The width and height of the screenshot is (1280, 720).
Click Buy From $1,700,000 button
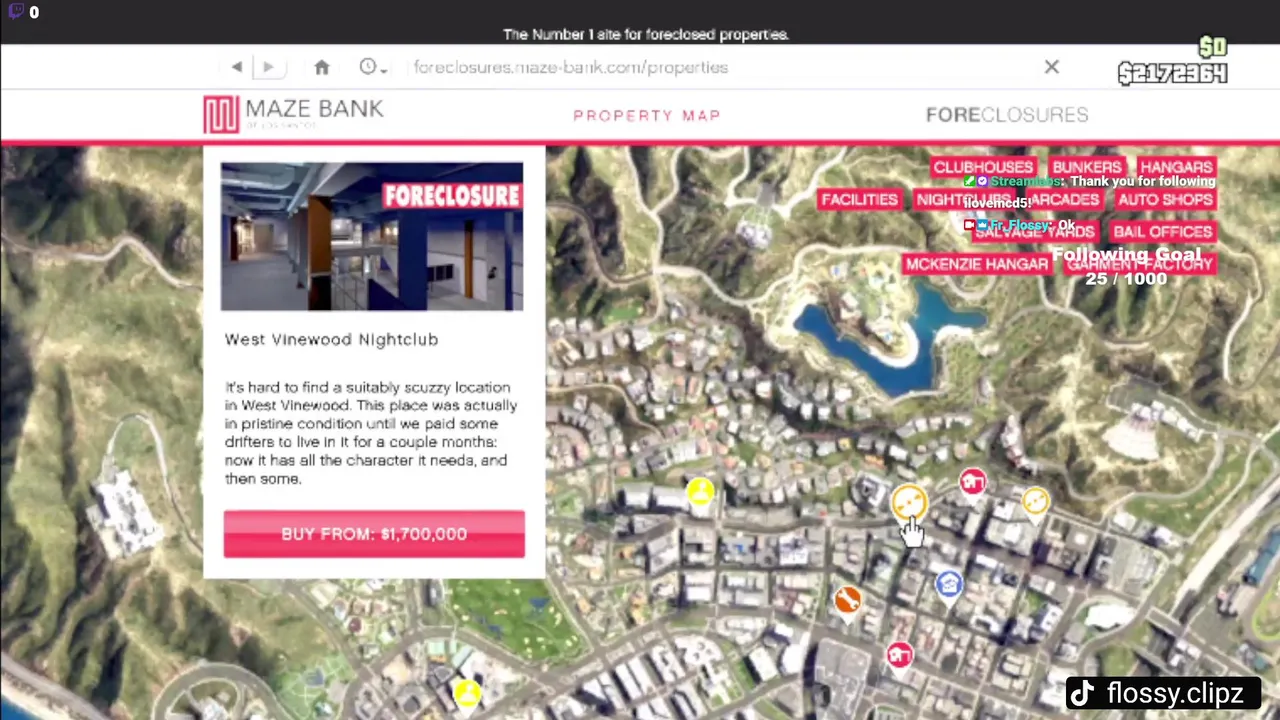374,534
